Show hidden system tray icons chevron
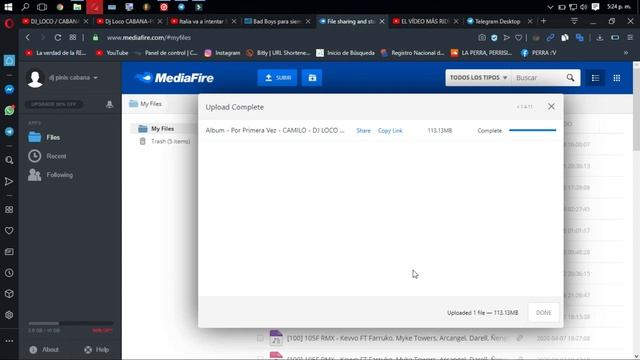 550,7
